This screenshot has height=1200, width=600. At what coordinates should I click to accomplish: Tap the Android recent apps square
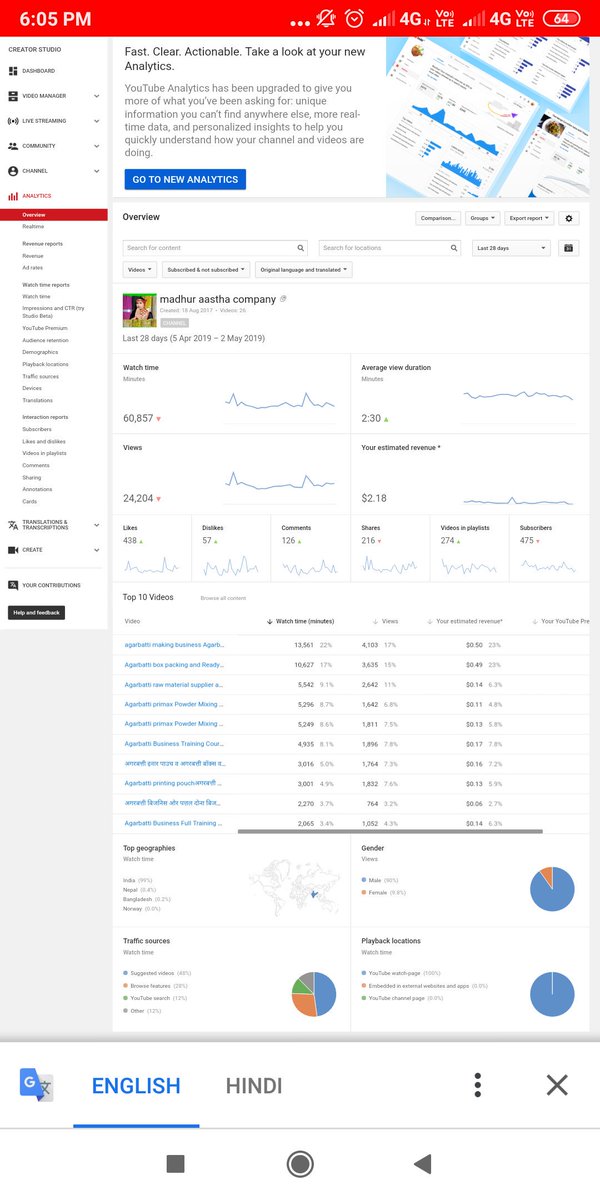[175, 1163]
